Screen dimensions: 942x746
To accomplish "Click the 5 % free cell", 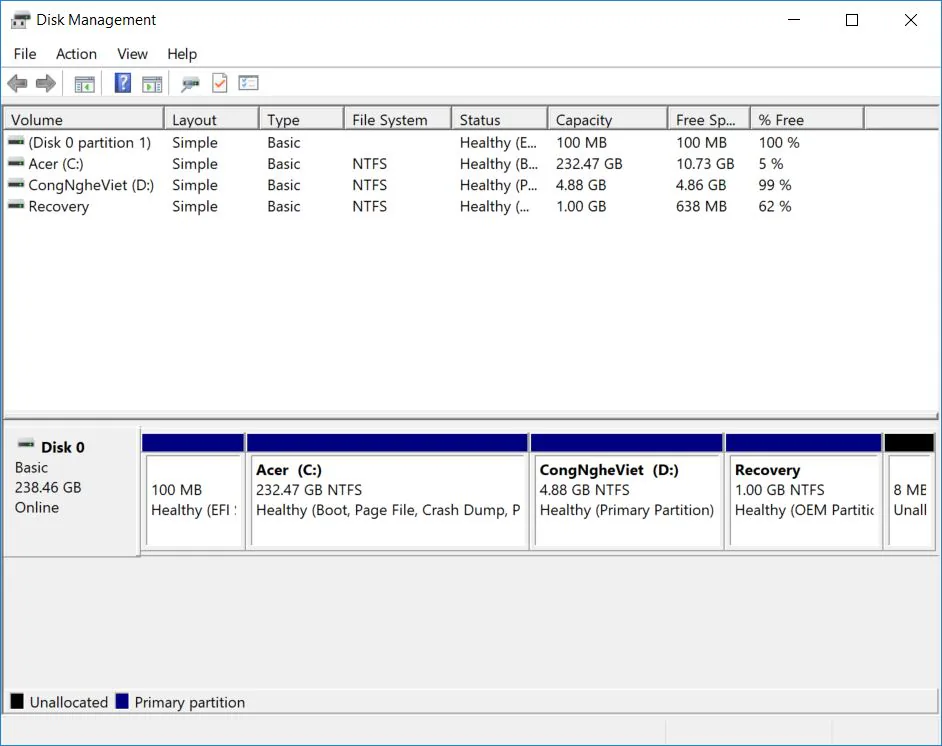I will (771, 164).
